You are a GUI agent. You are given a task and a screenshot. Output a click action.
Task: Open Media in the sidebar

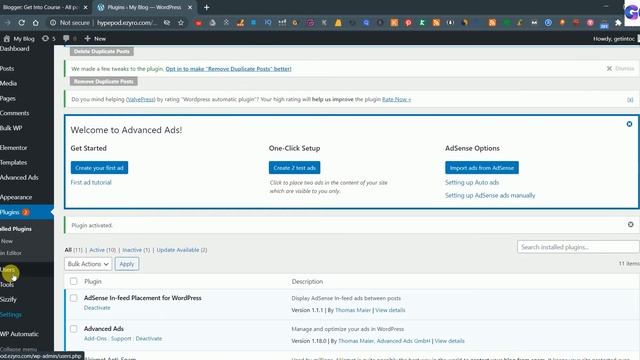point(9,83)
